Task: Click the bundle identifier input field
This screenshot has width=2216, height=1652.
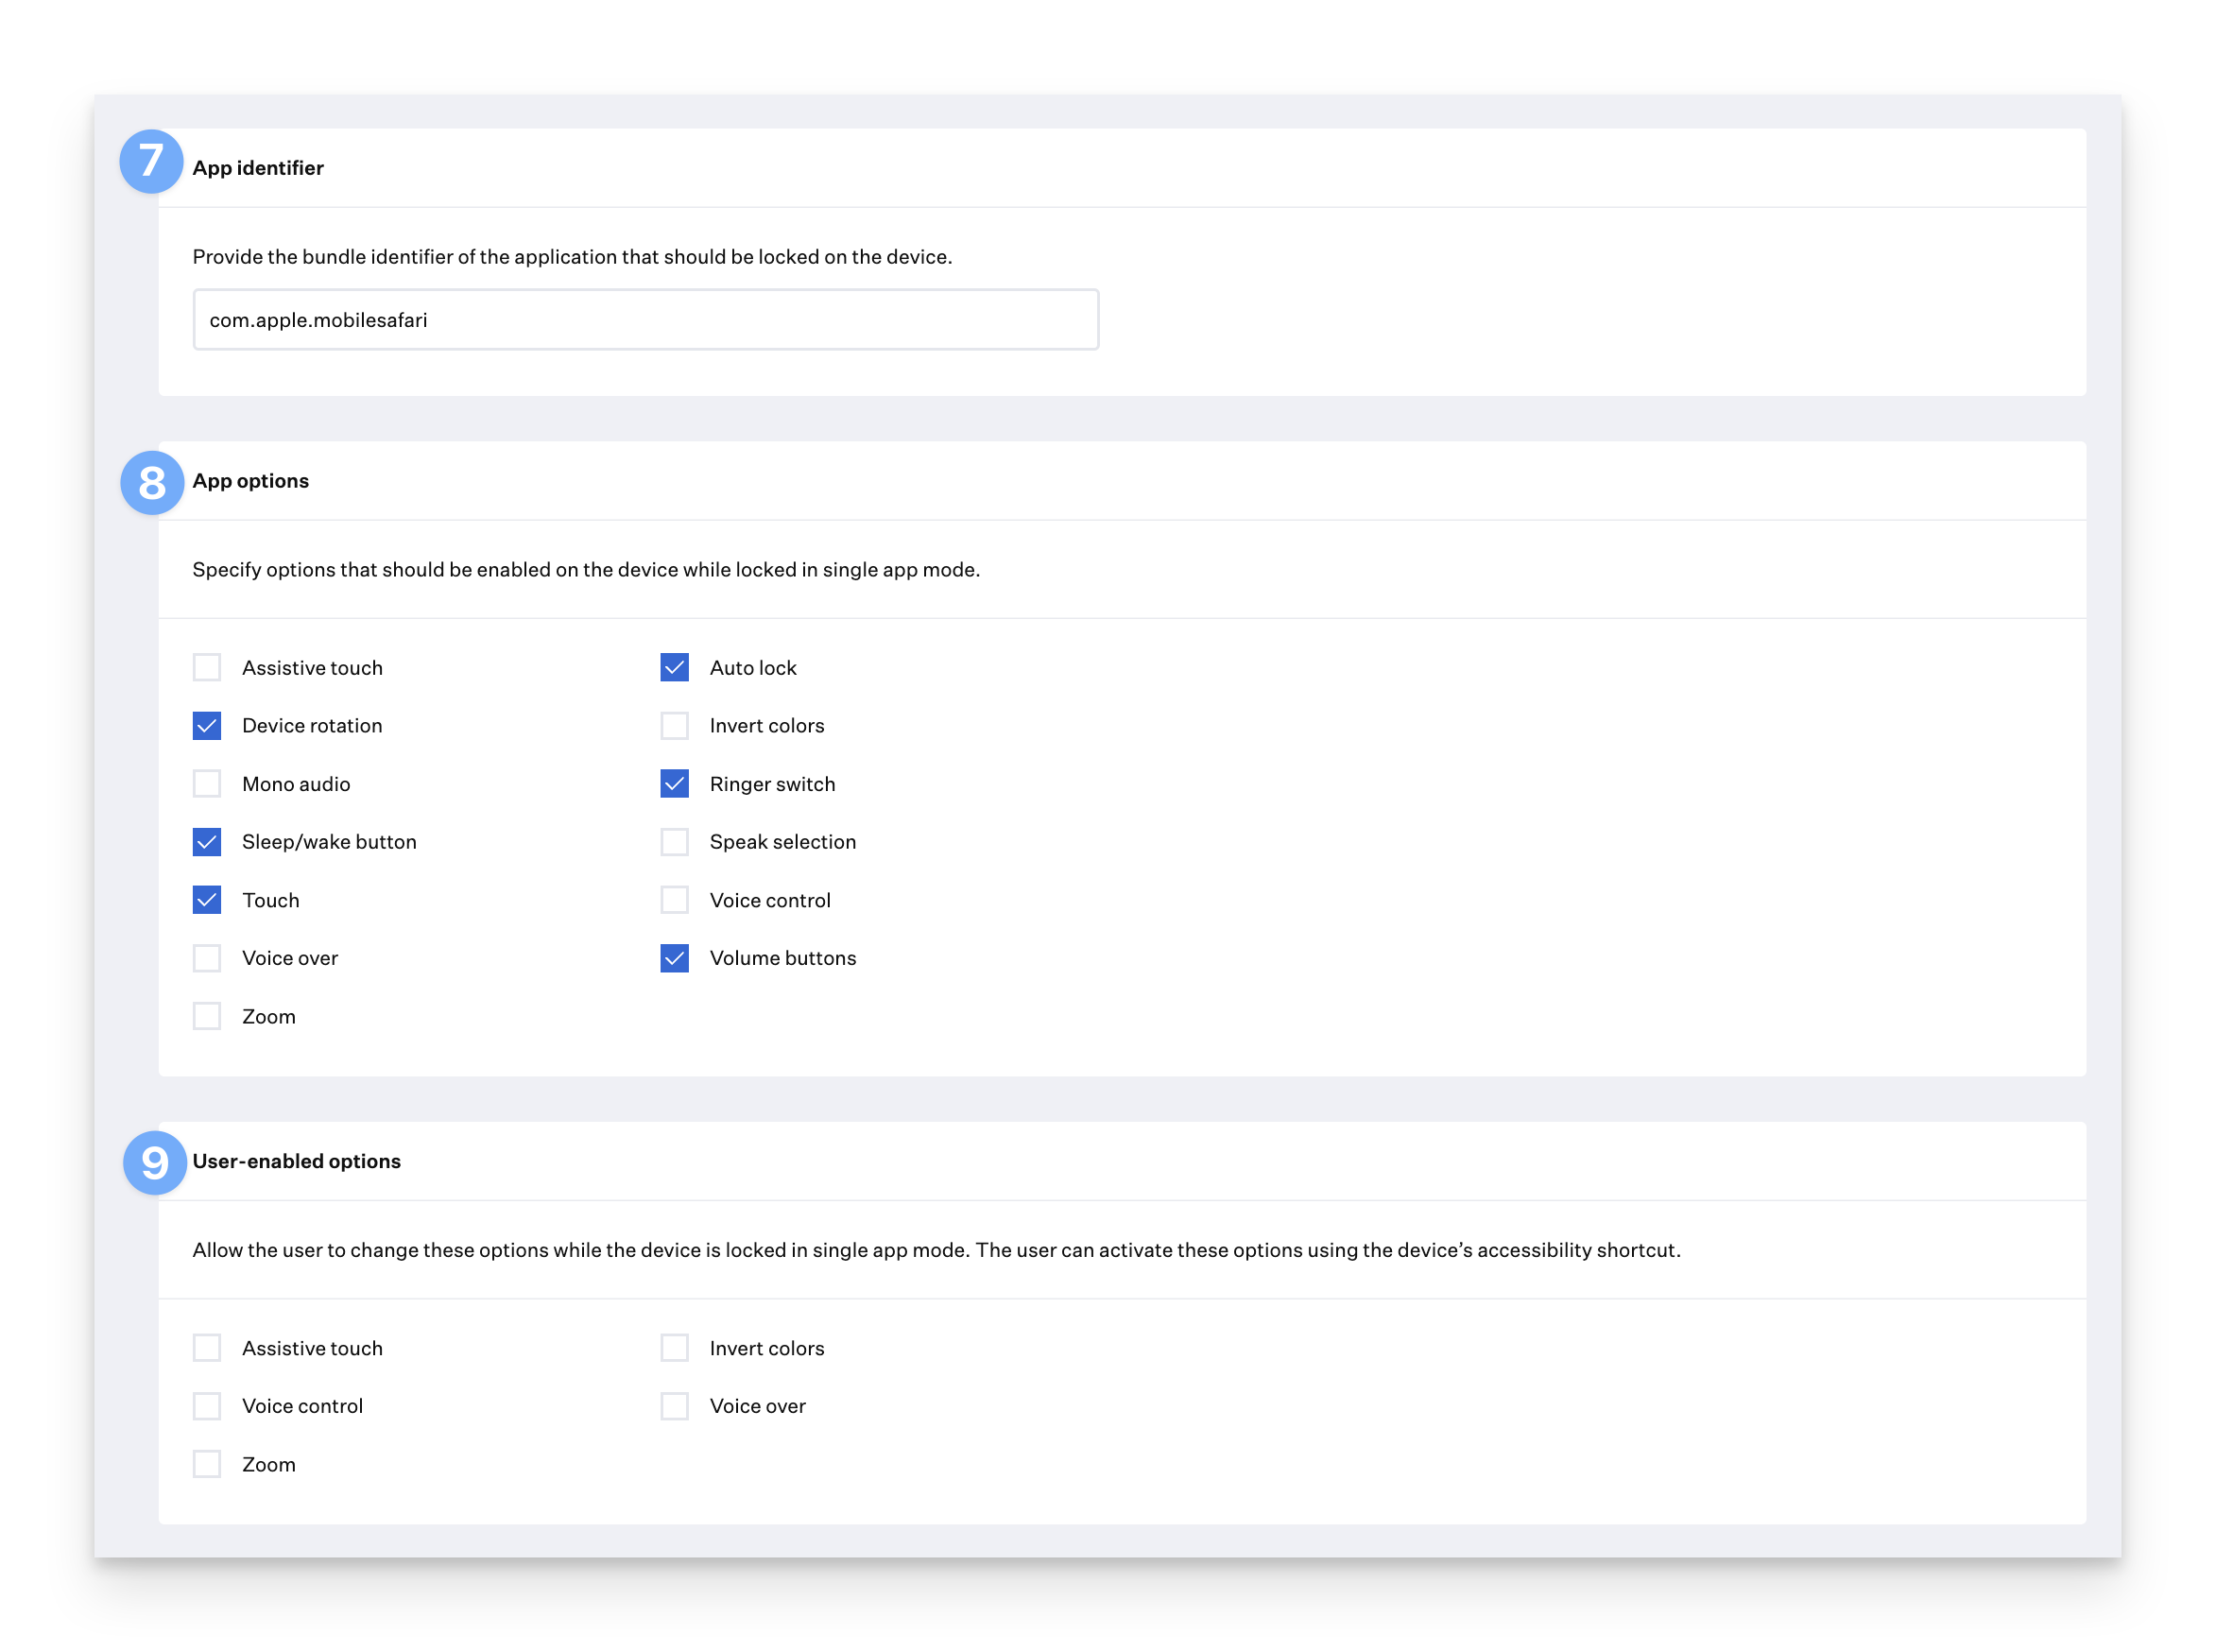Action: pyautogui.click(x=645, y=320)
